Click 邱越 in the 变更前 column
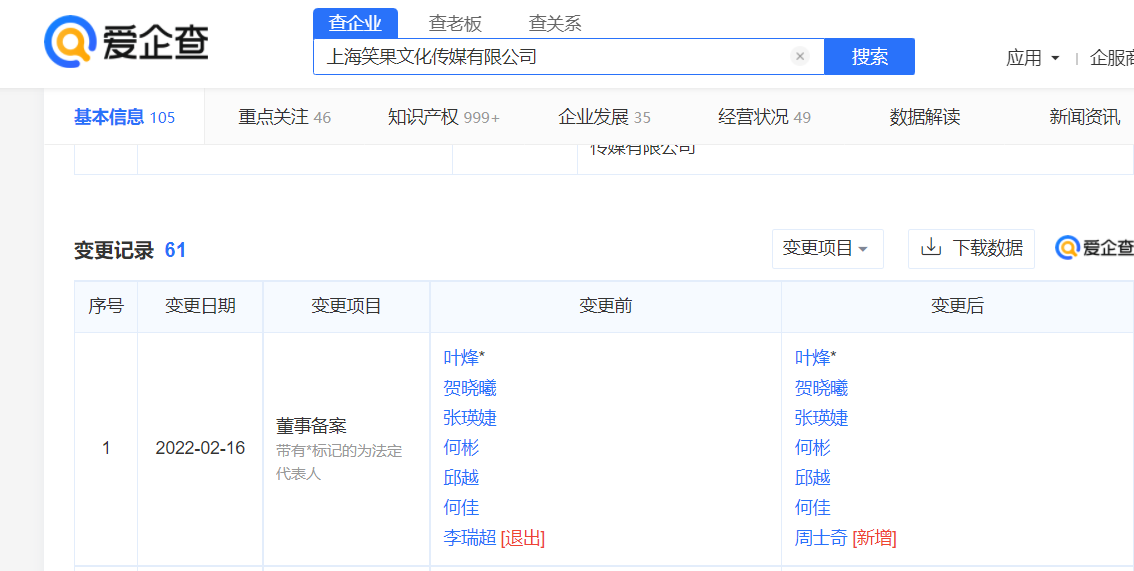 [461, 478]
